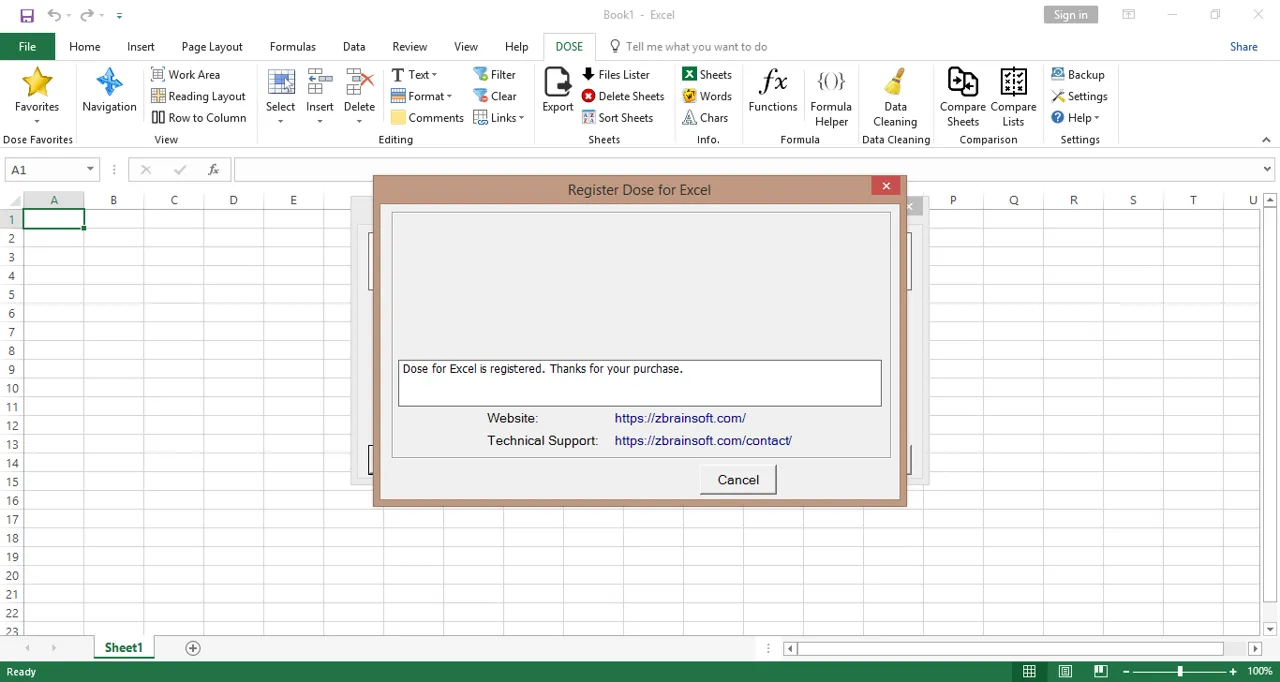1280x682 pixels.
Task: Switch to Page Layout view in status bar
Action: pyautogui.click(x=1065, y=672)
